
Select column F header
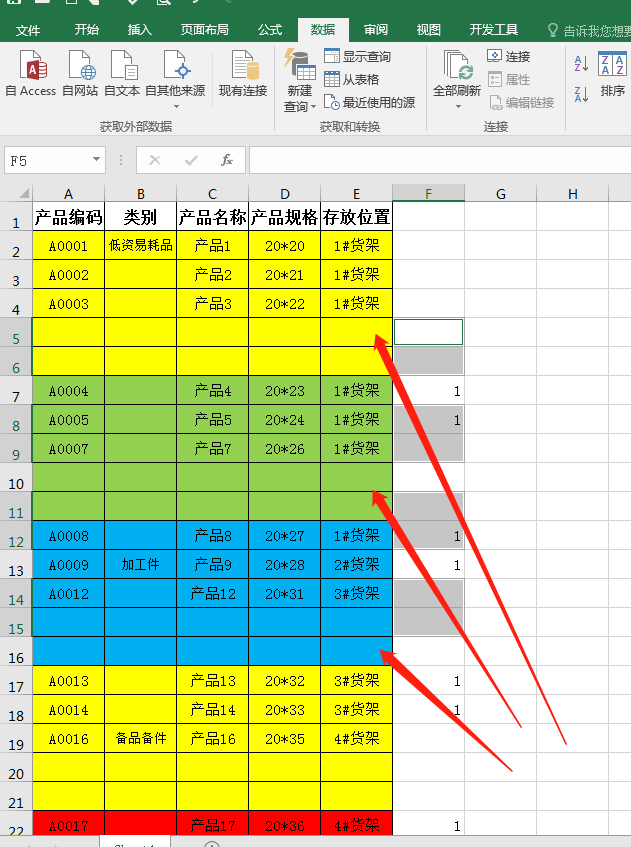click(428, 193)
